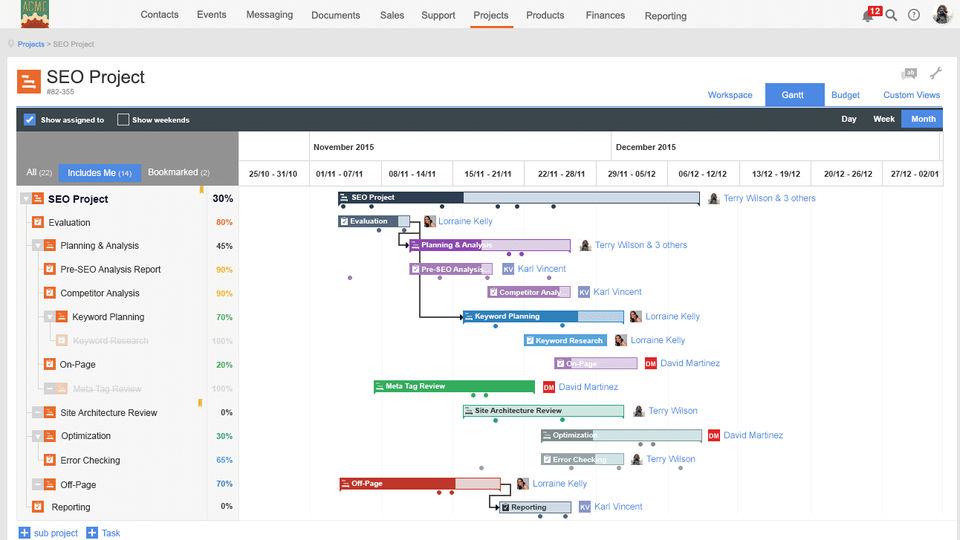Click the Projects breadcrumb link
Screen dimensions: 960x540
click(31, 44)
